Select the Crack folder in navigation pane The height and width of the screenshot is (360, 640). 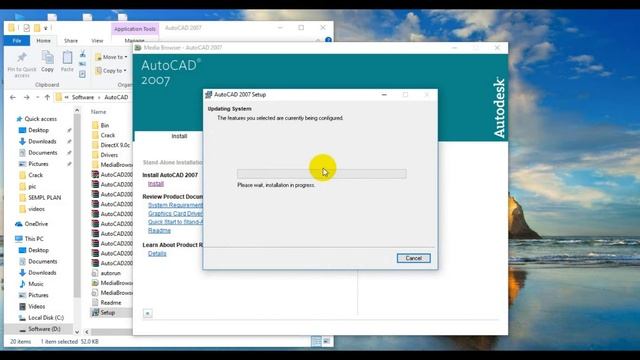[36, 175]
